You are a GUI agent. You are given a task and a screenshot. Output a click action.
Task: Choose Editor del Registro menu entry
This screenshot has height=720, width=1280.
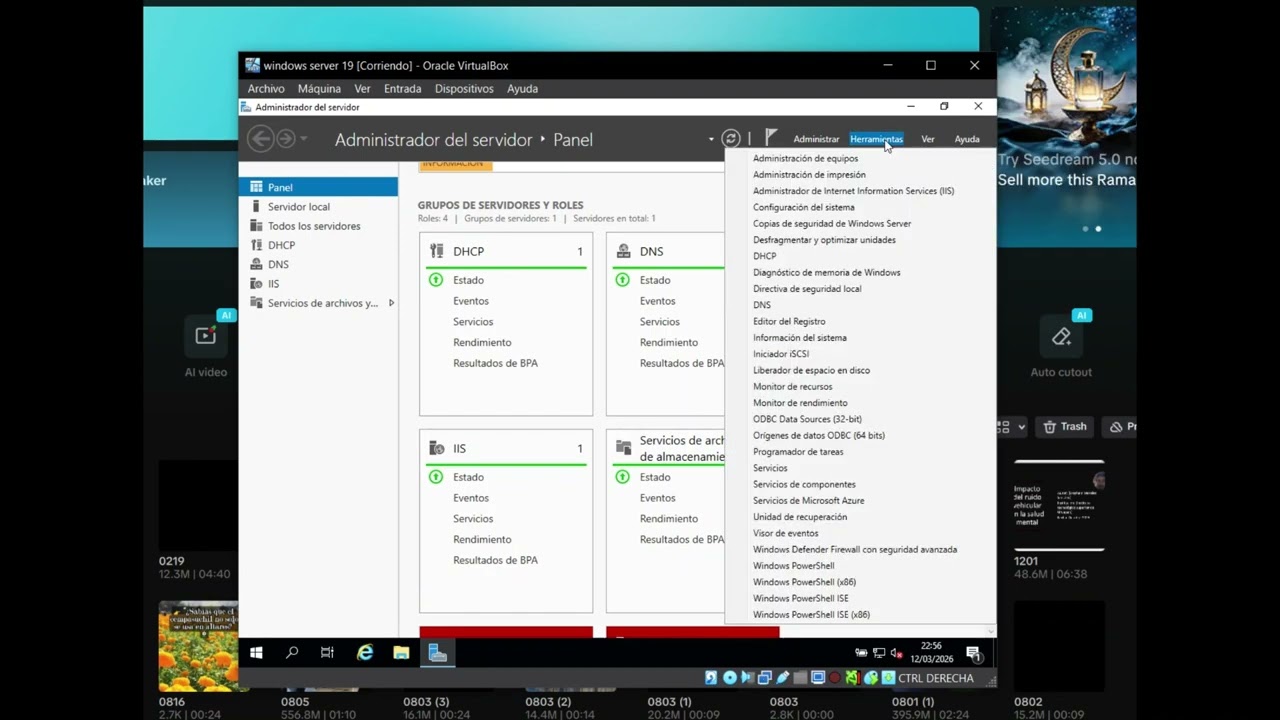(x=789, y=321)
